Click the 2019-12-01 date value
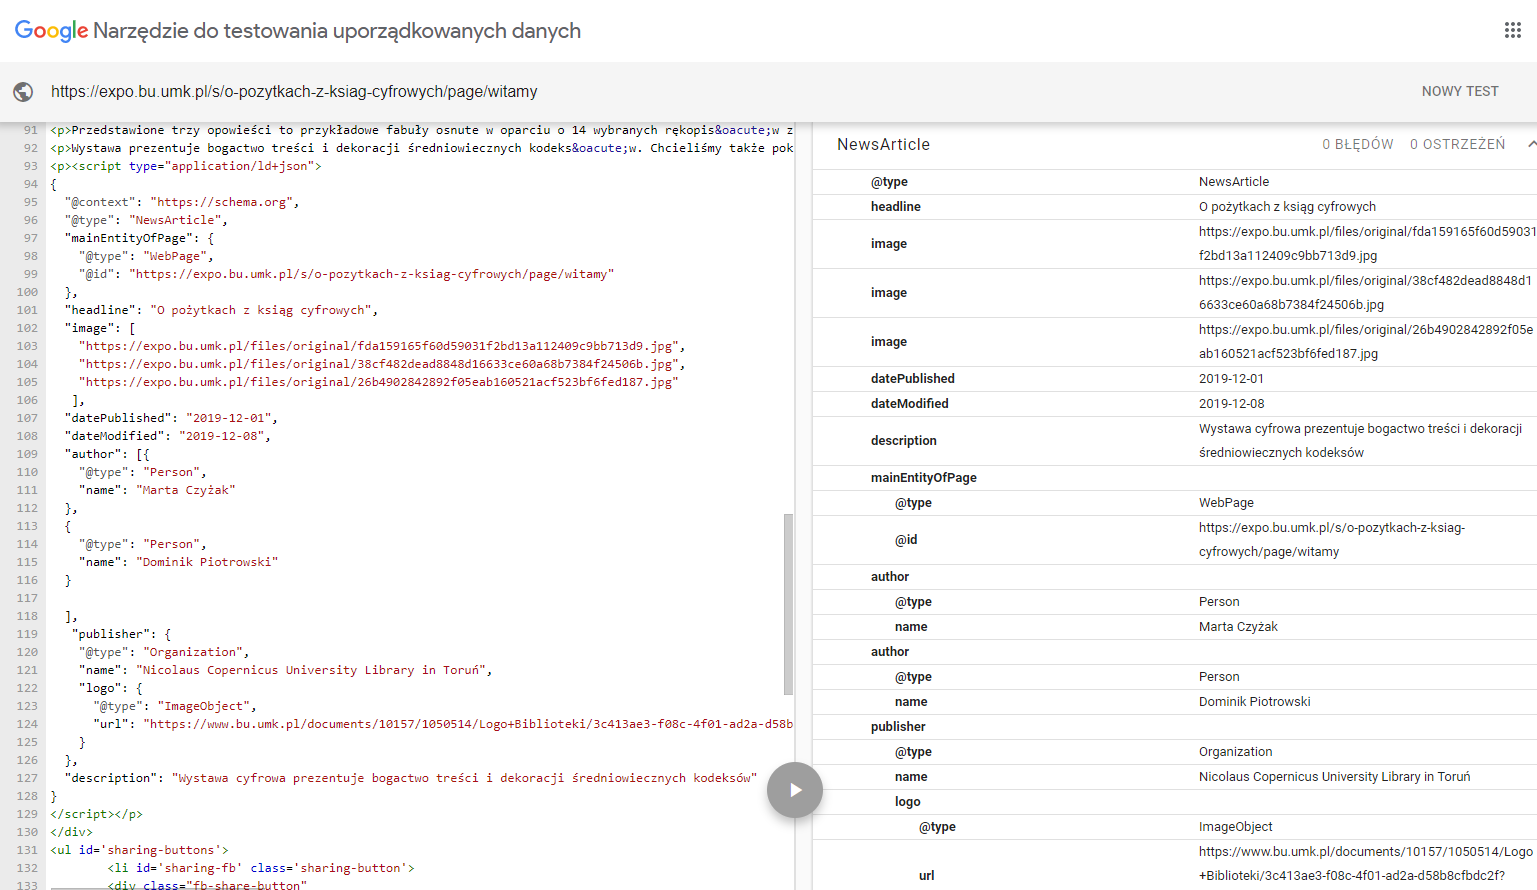 [x=1231, y=378]
